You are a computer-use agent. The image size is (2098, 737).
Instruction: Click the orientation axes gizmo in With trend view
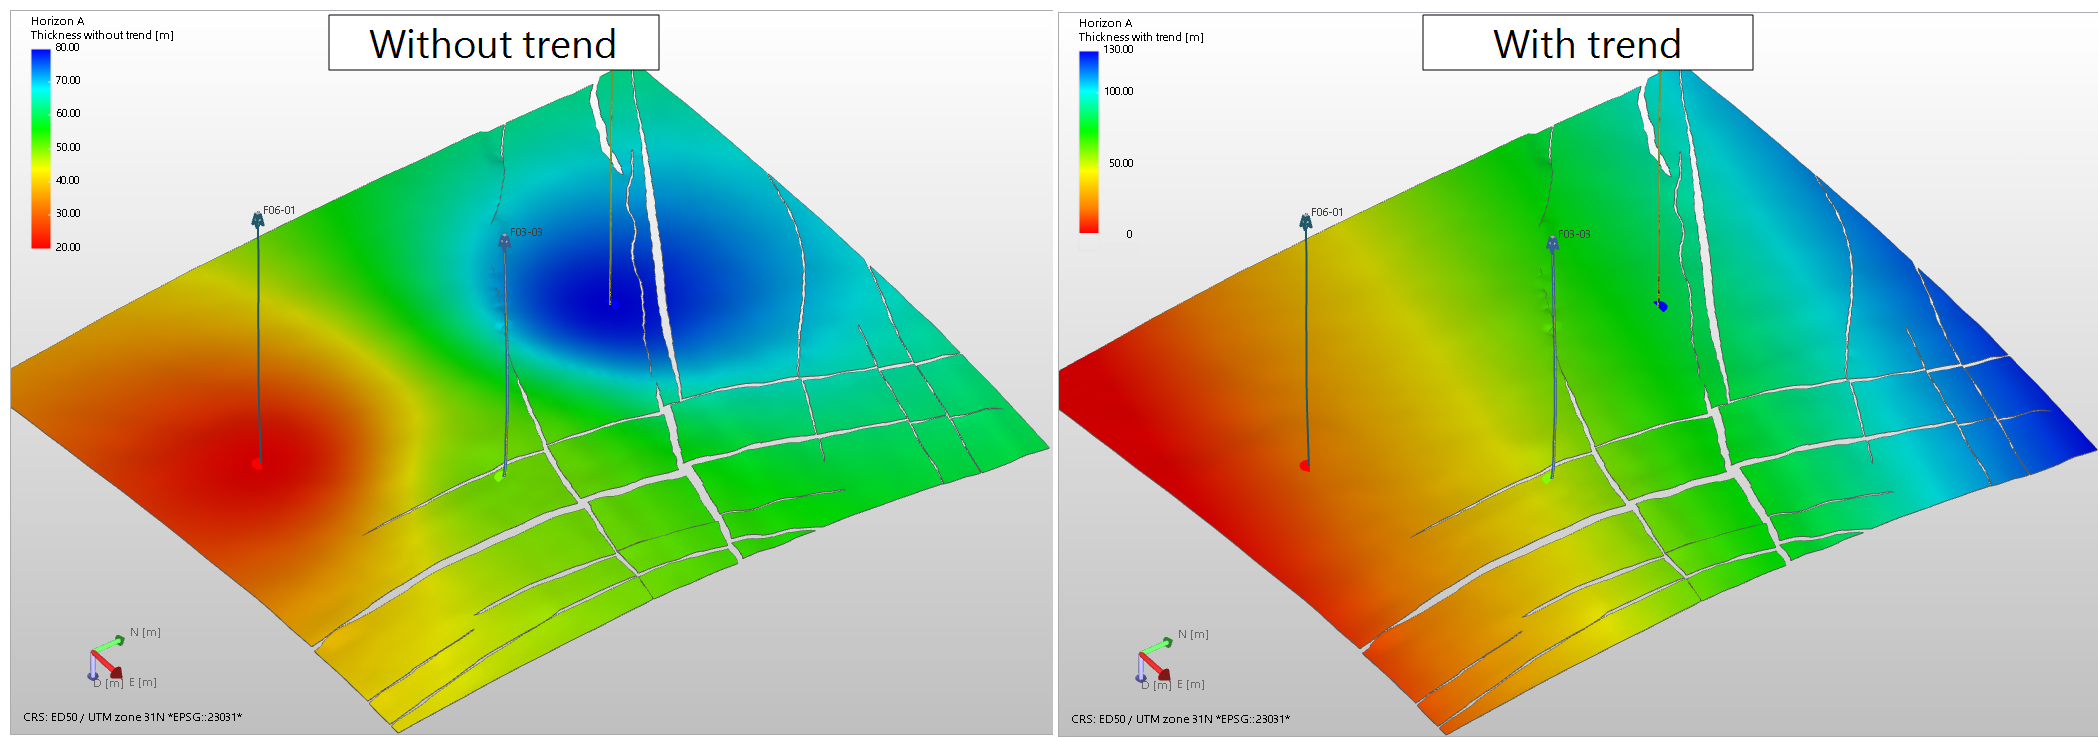(1154, 661)
